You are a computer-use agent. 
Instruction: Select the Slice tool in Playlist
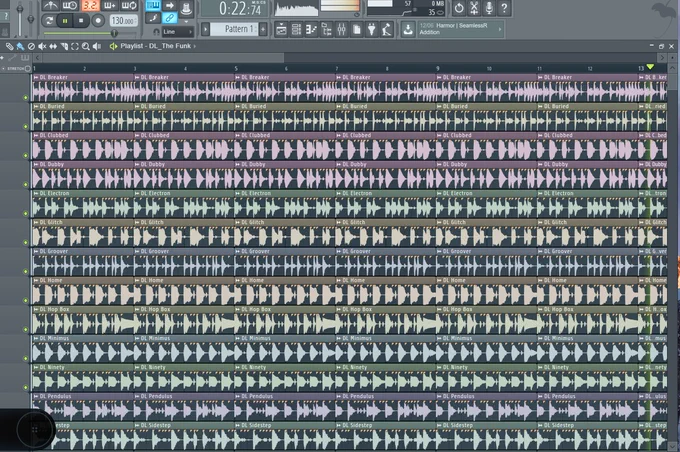tap(64, 46)
